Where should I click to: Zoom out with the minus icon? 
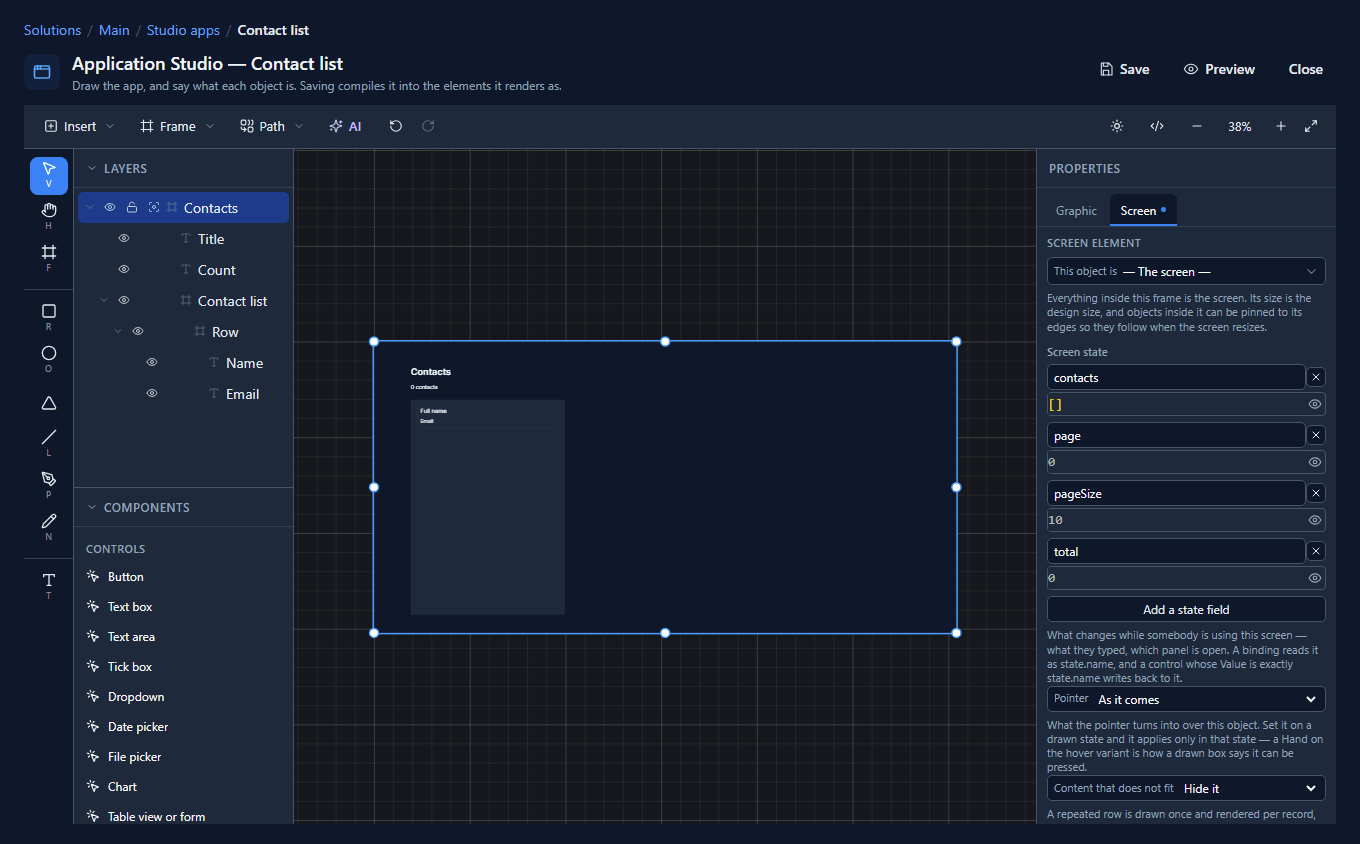click(x=1197, y=126)
